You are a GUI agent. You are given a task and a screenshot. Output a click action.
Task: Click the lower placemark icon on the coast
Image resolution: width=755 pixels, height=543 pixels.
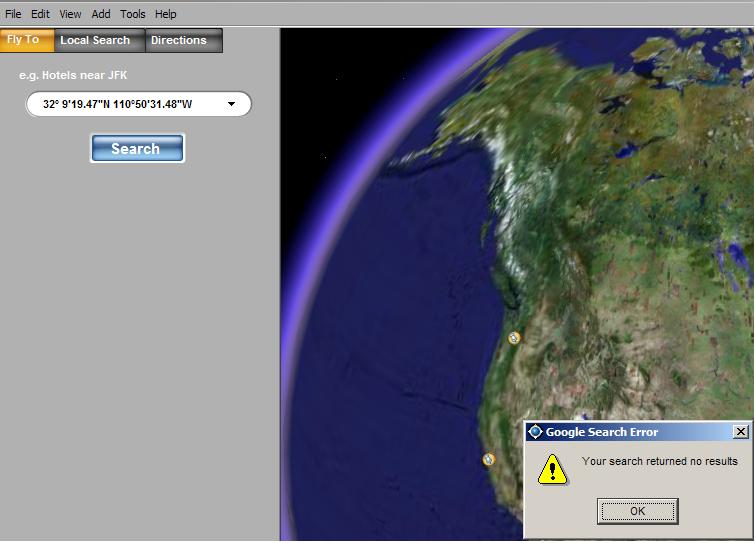pos(488,459)
